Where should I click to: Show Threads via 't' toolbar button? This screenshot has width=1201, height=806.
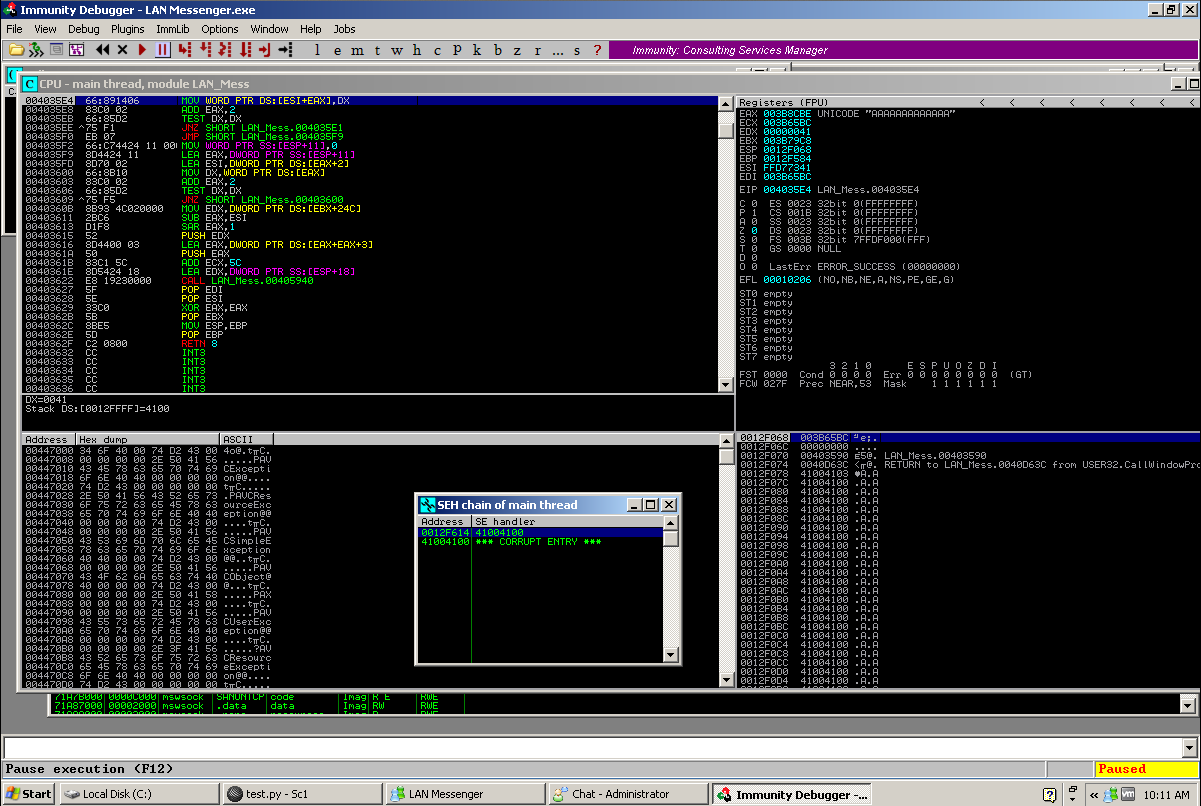(377, 49)
